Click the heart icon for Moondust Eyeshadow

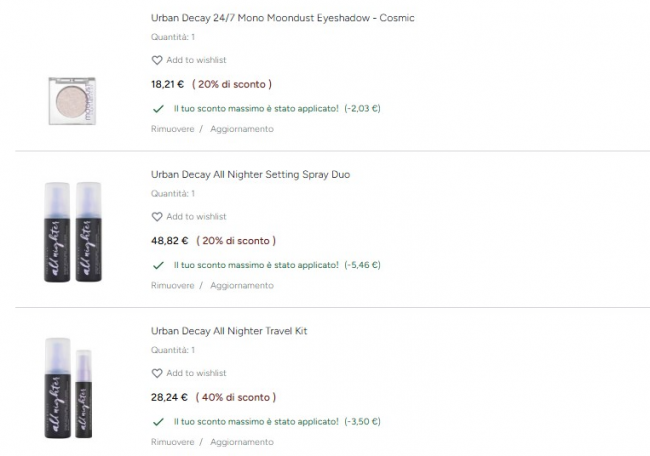point(157,60)
